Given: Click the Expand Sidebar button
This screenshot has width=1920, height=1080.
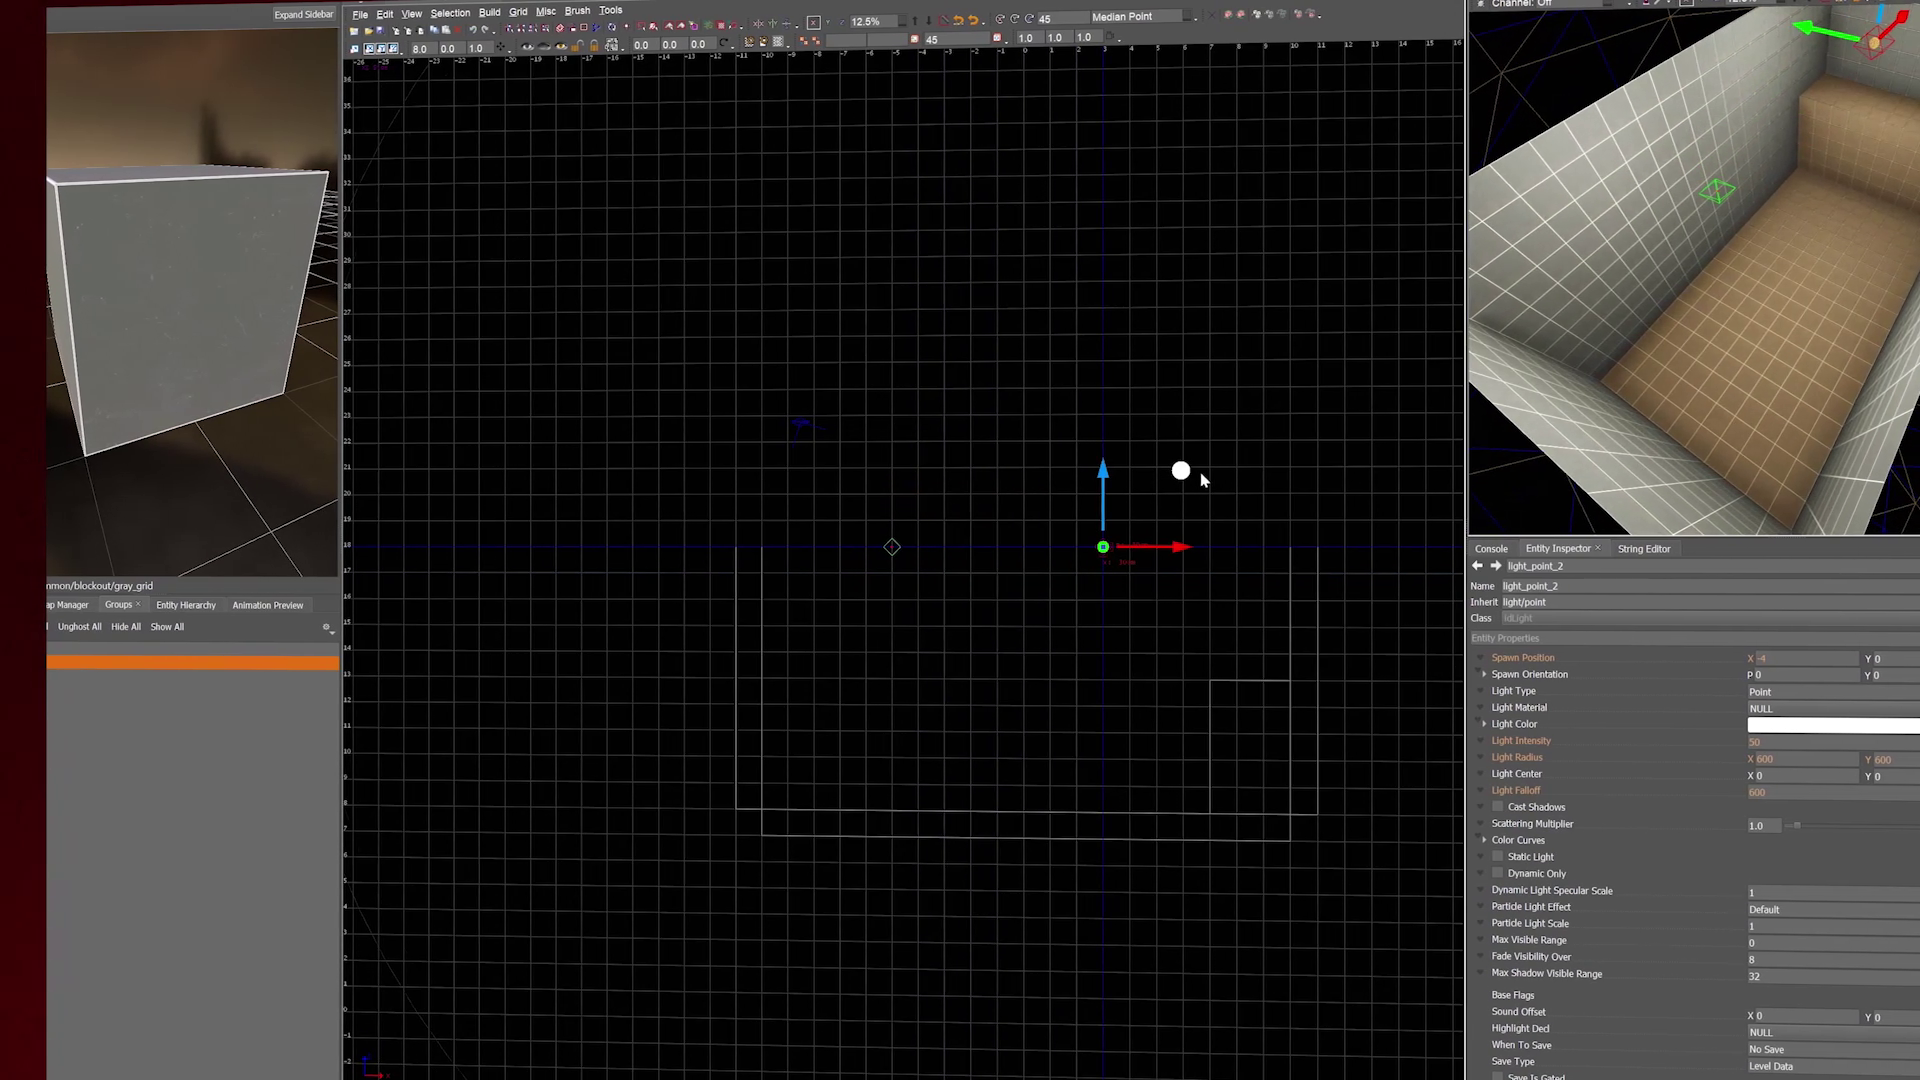Looking at the screenshot, I should point(304,14).
